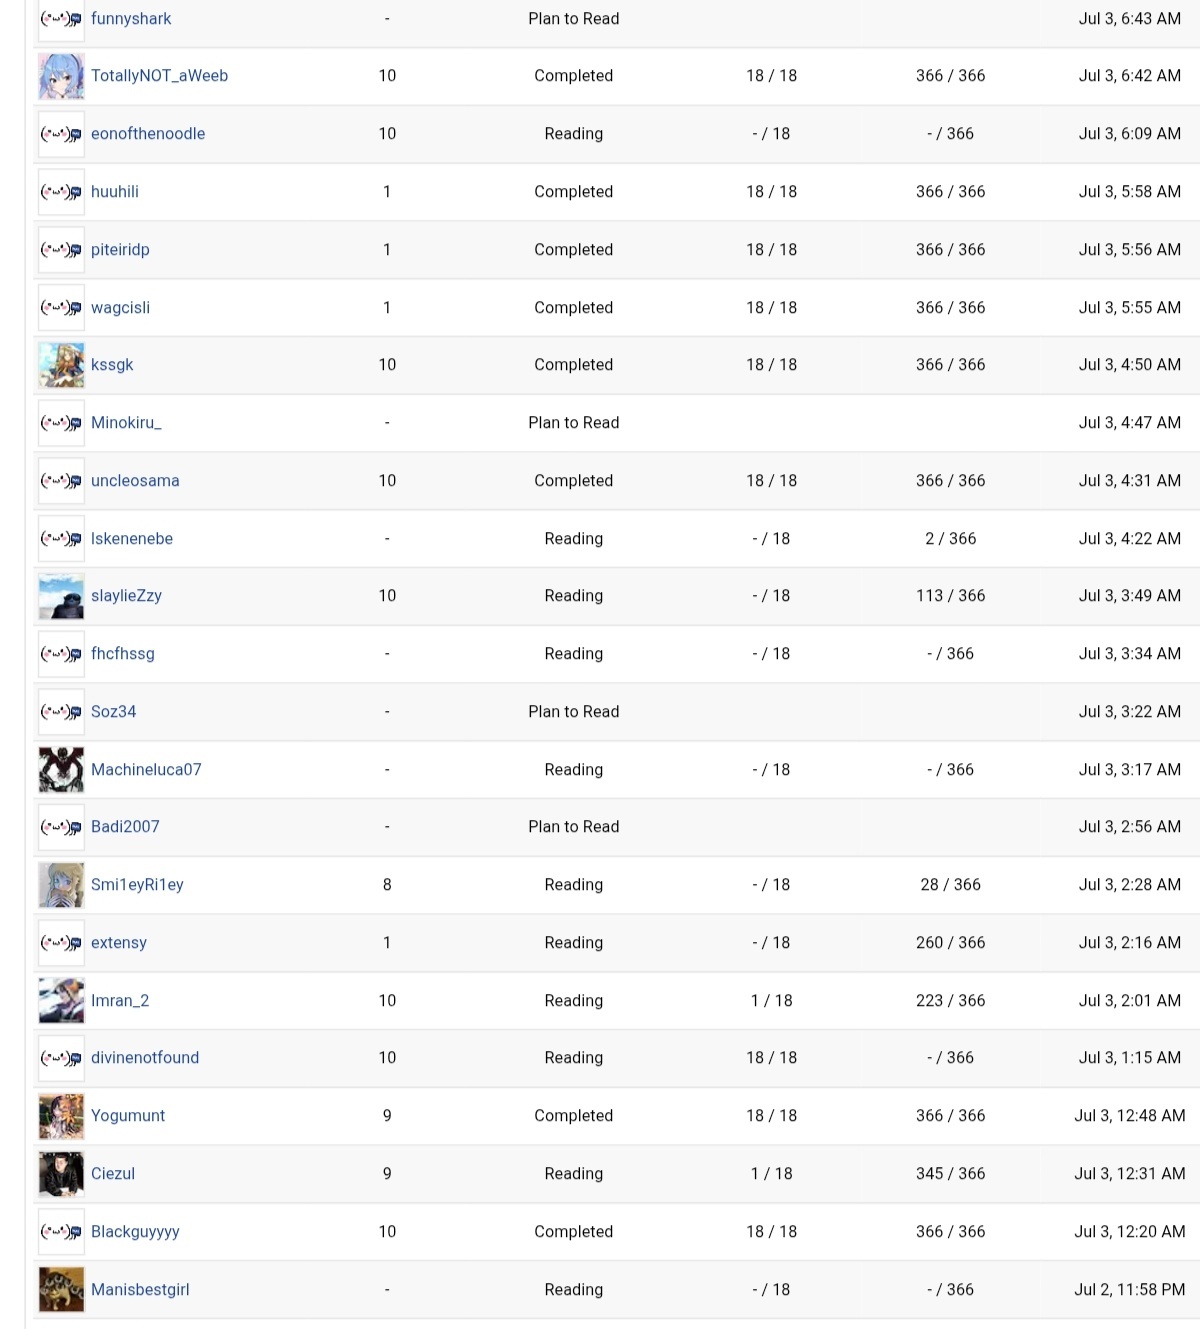Open Imran_2's avatar thumbnail

point(61,1001)
